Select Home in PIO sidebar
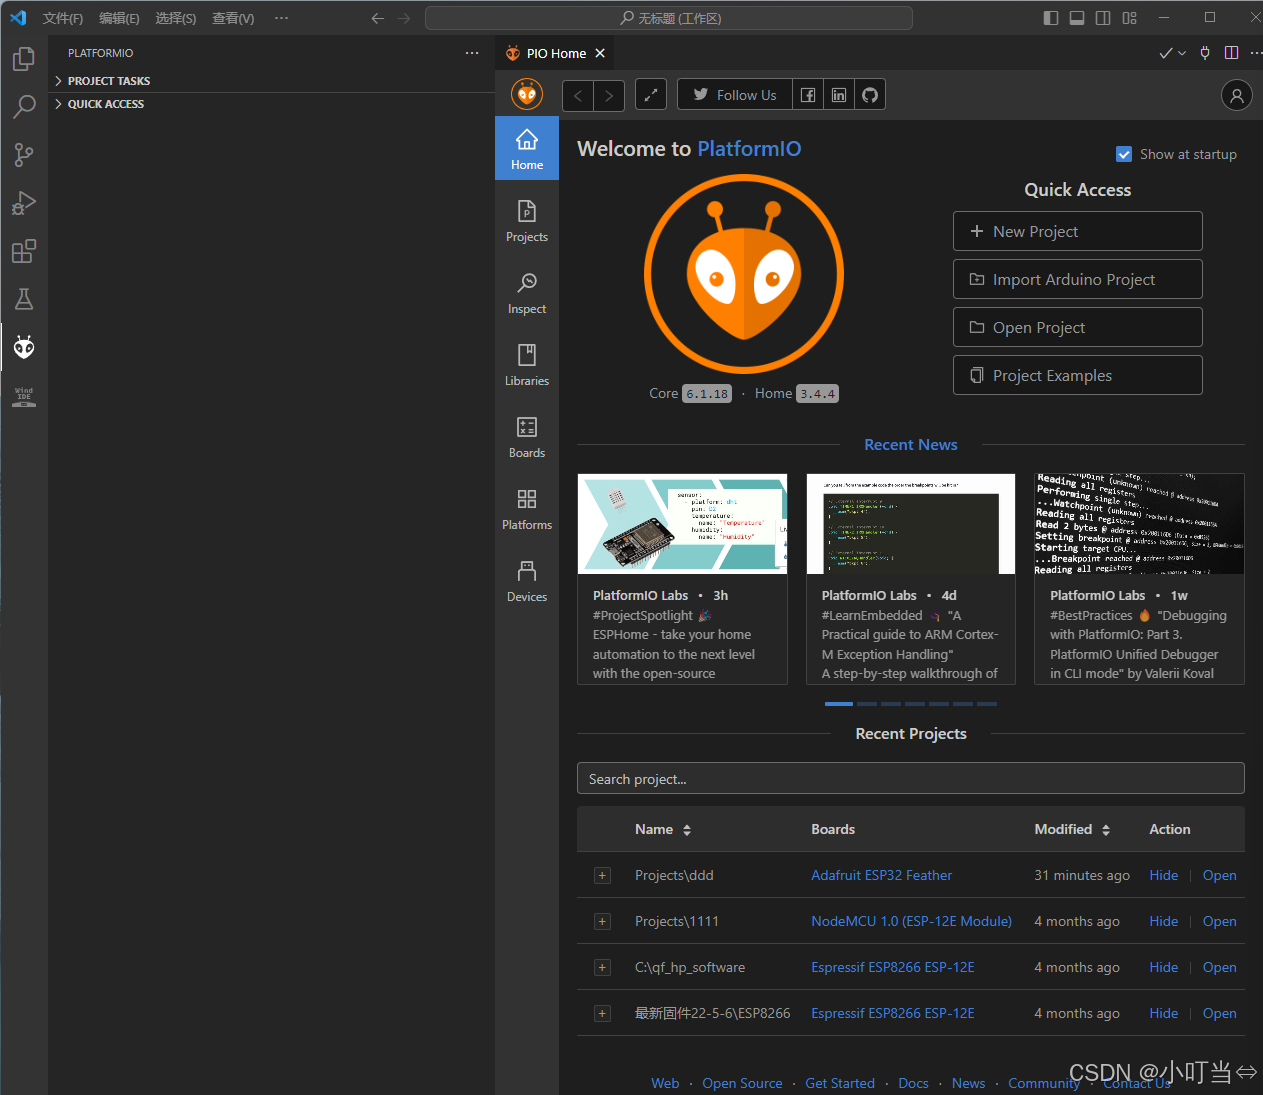The height and width of the screenshot is (1095, 1263). [527, 148]
